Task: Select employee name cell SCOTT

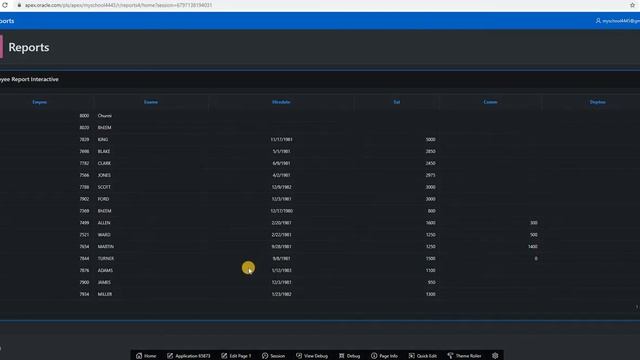Action: (x=104, y=187)
